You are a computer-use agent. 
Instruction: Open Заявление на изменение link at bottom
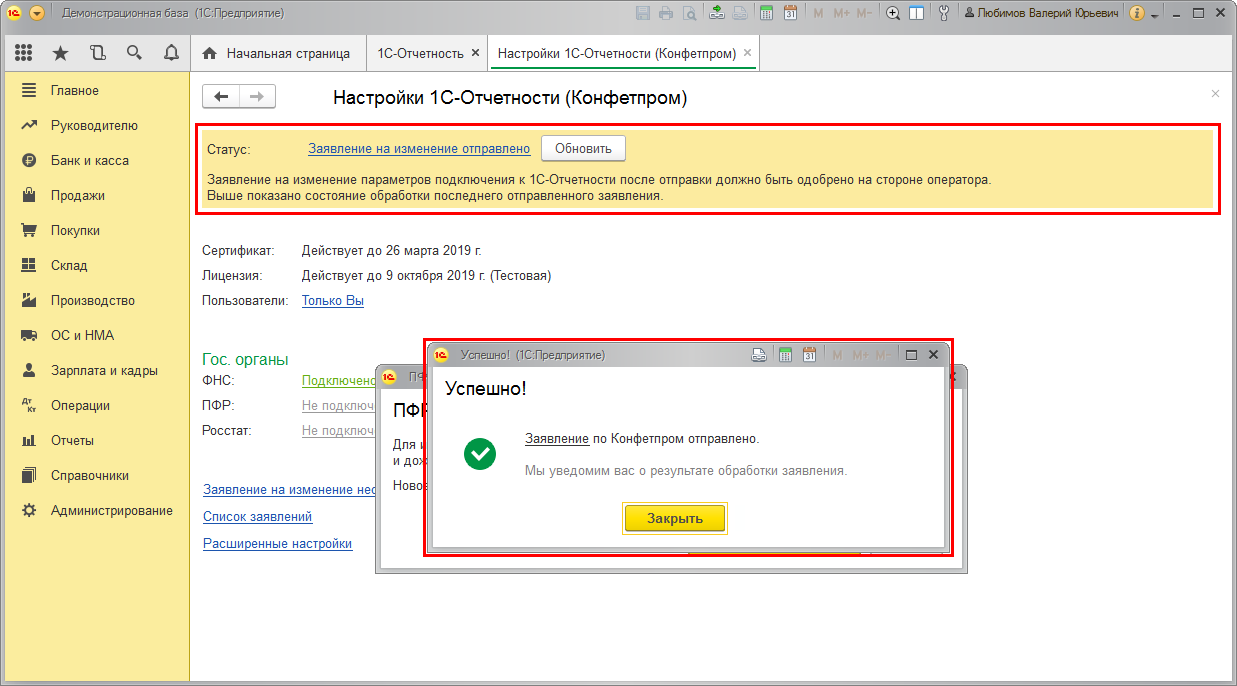(290, 489)
